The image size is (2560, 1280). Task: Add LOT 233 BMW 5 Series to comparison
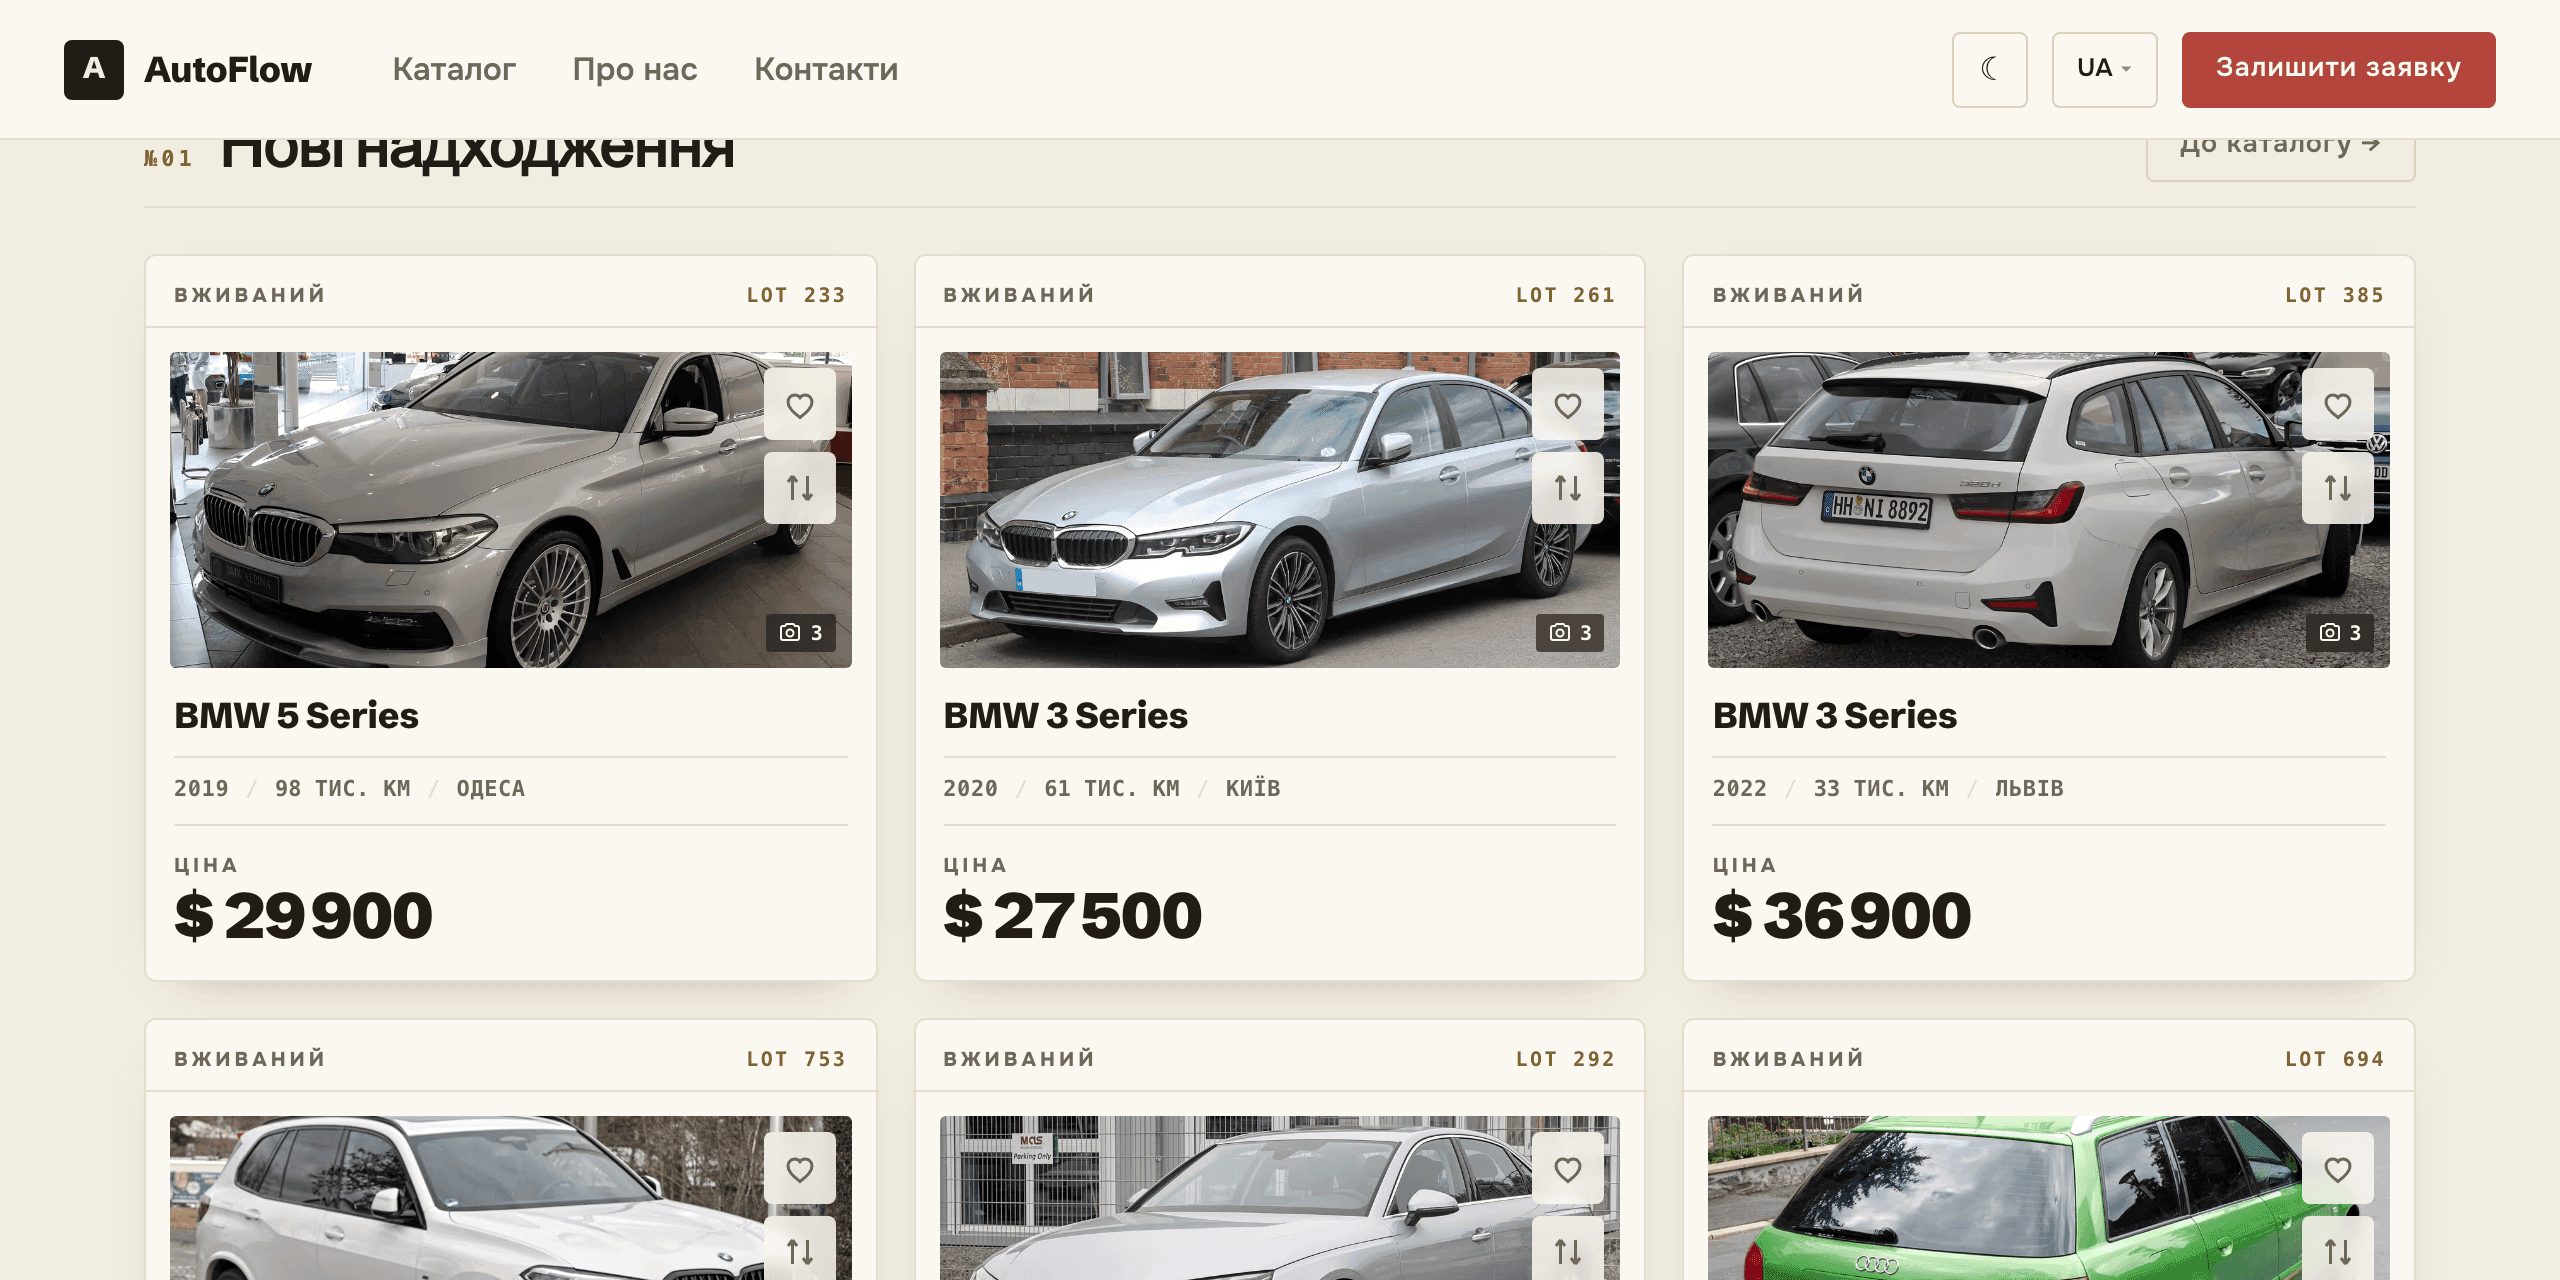(x=799, y=488)
